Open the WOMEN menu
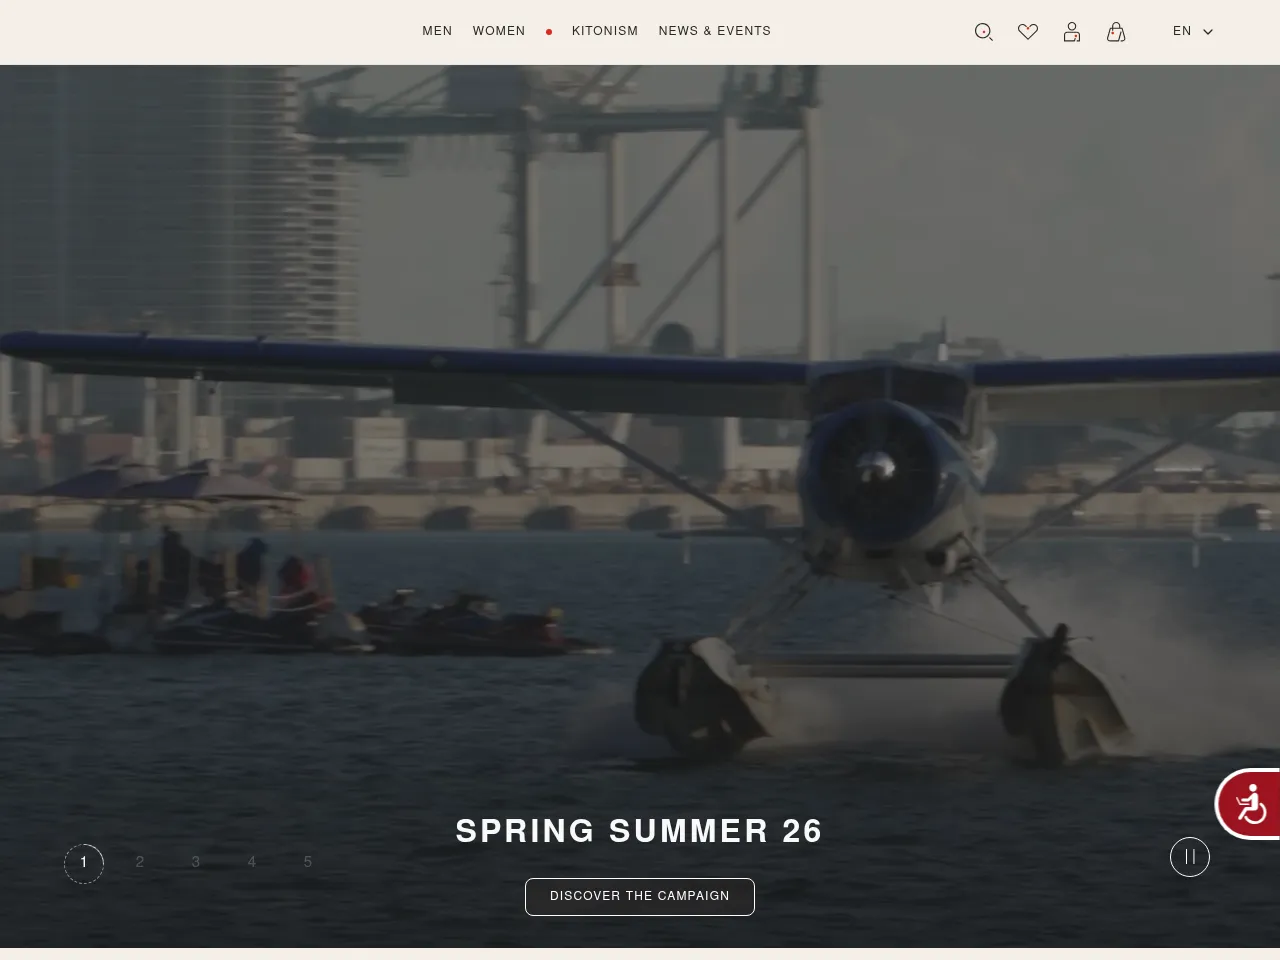The image size is (1280, 960). [499, 31]
